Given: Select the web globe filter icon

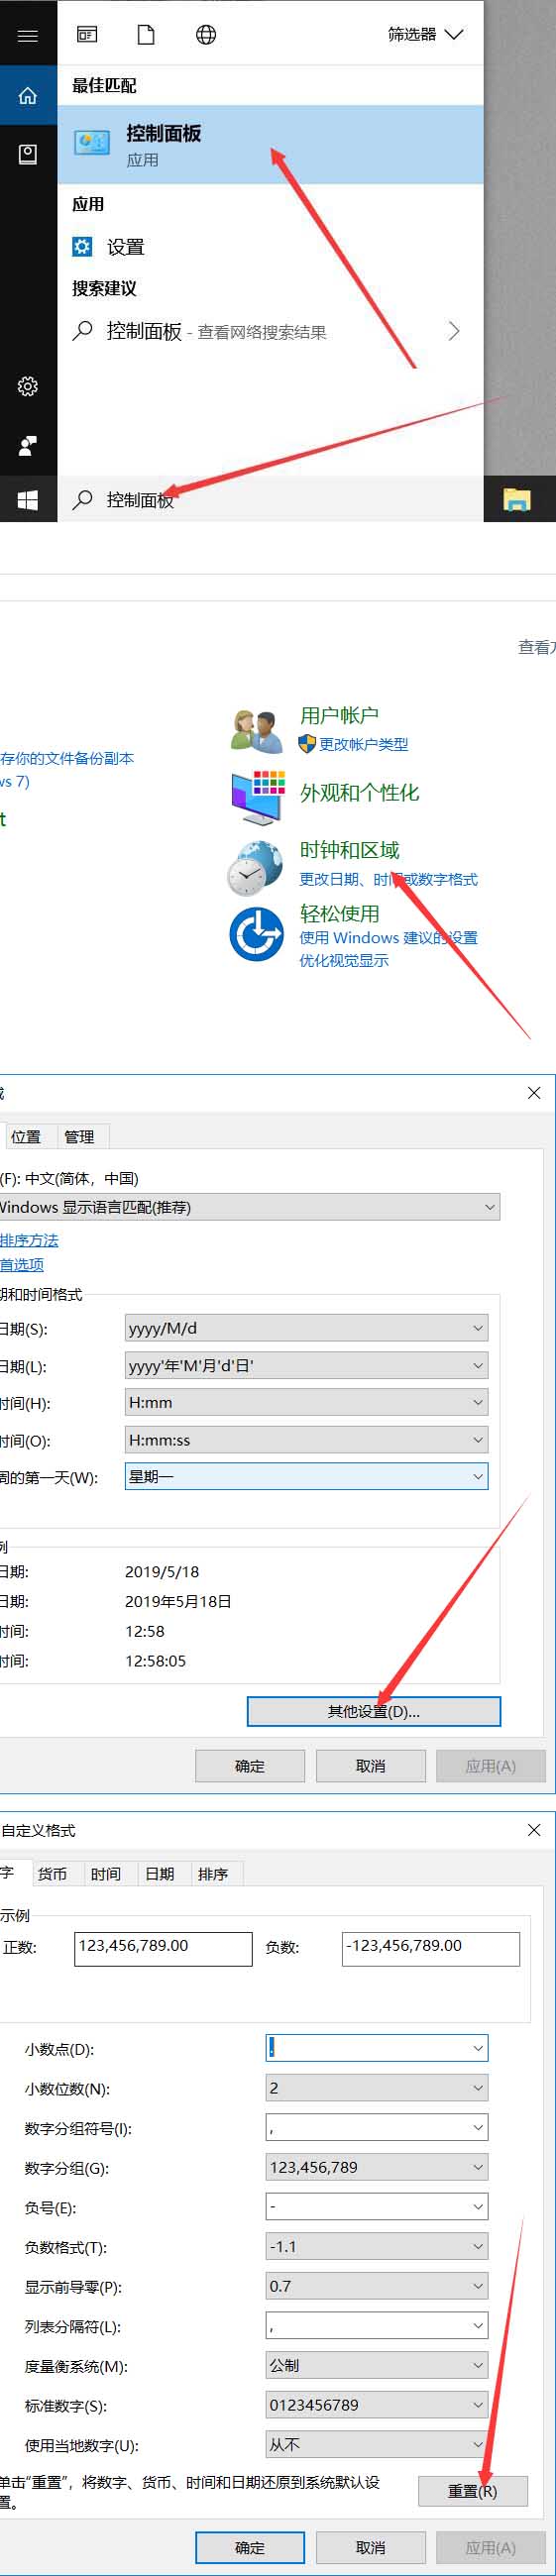Looking at the screenshot, I should 206,35.
